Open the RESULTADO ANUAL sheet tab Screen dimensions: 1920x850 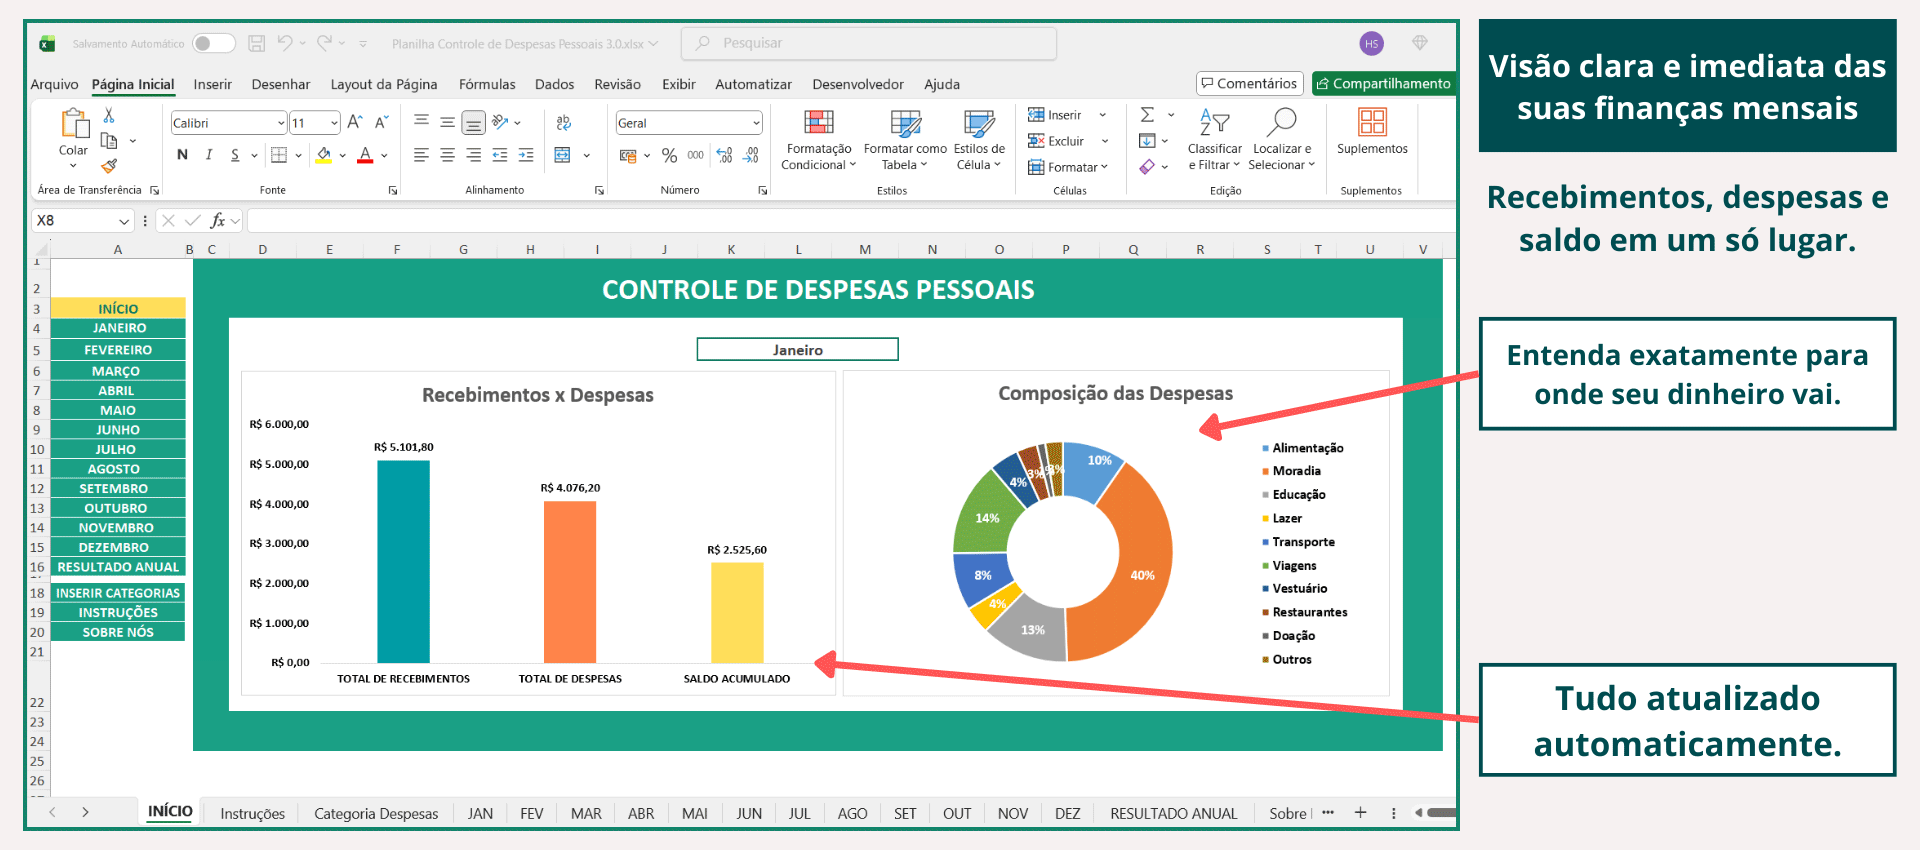point(1173,813)
